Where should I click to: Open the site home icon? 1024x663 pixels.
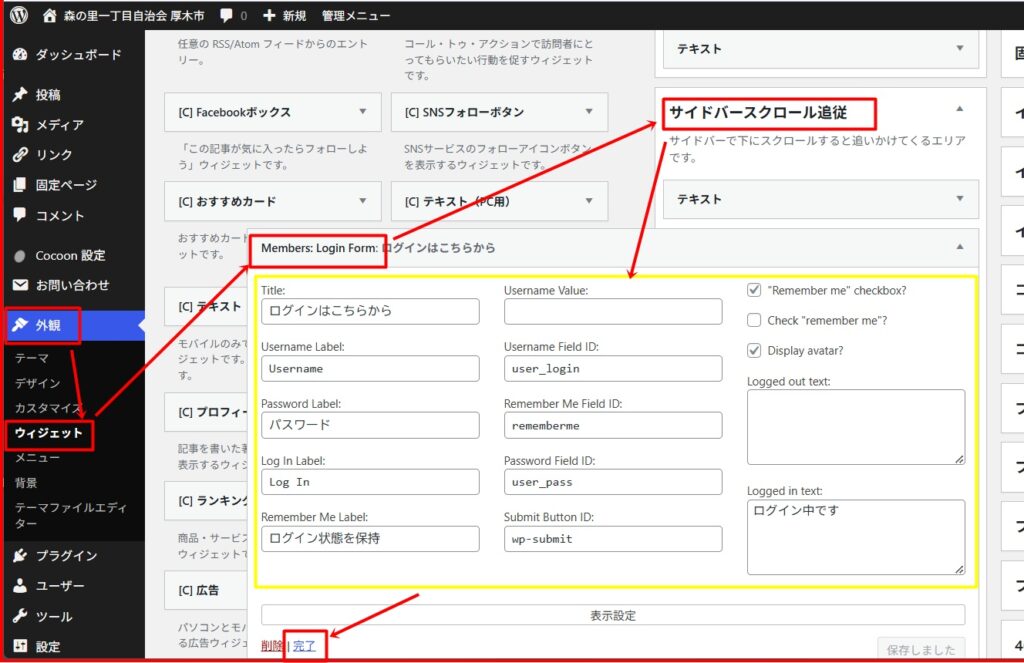tap(50, 15)
